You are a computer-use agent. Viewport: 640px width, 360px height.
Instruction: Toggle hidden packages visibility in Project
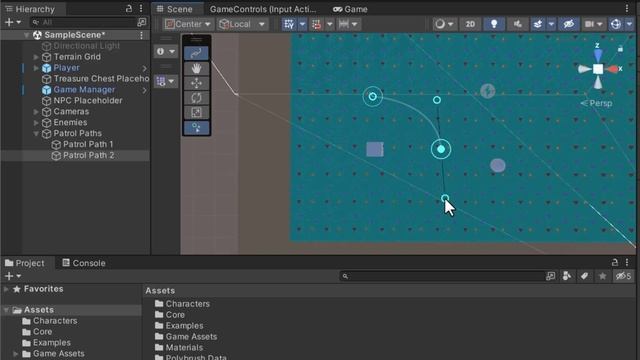coord(623,276)
